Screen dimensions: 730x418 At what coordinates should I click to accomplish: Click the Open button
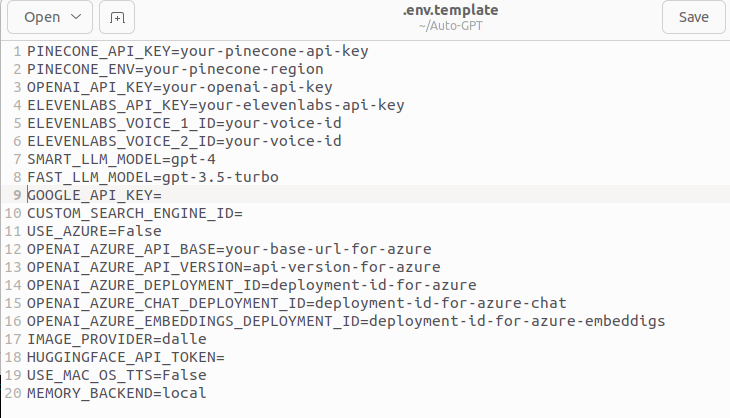(x=42, y=17)
